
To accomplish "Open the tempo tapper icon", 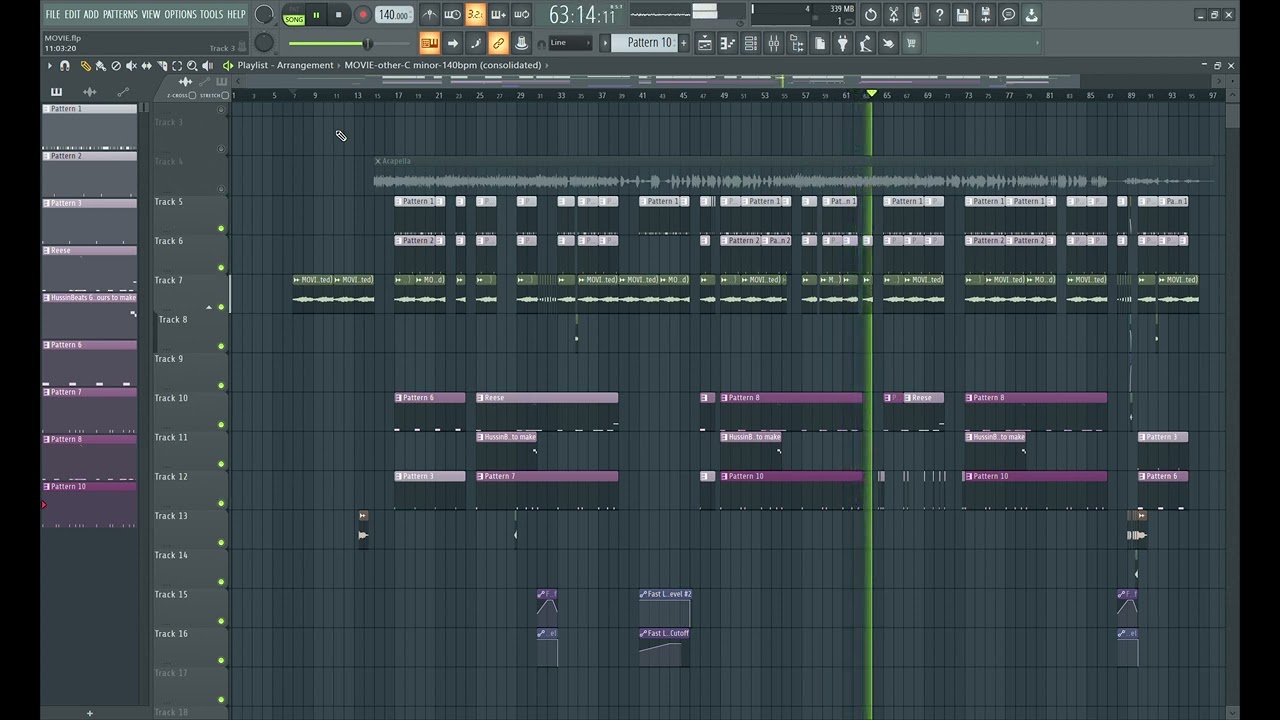I will [x=865, y=43].
